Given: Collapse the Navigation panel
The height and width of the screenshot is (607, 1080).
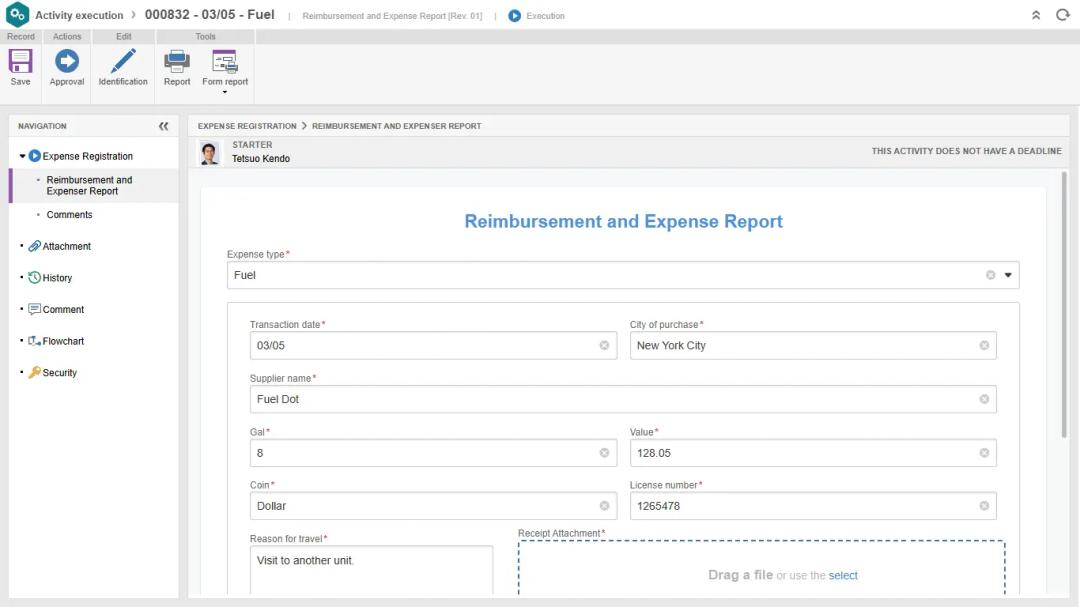Looking at the screenshot, I should click(164, 126).
